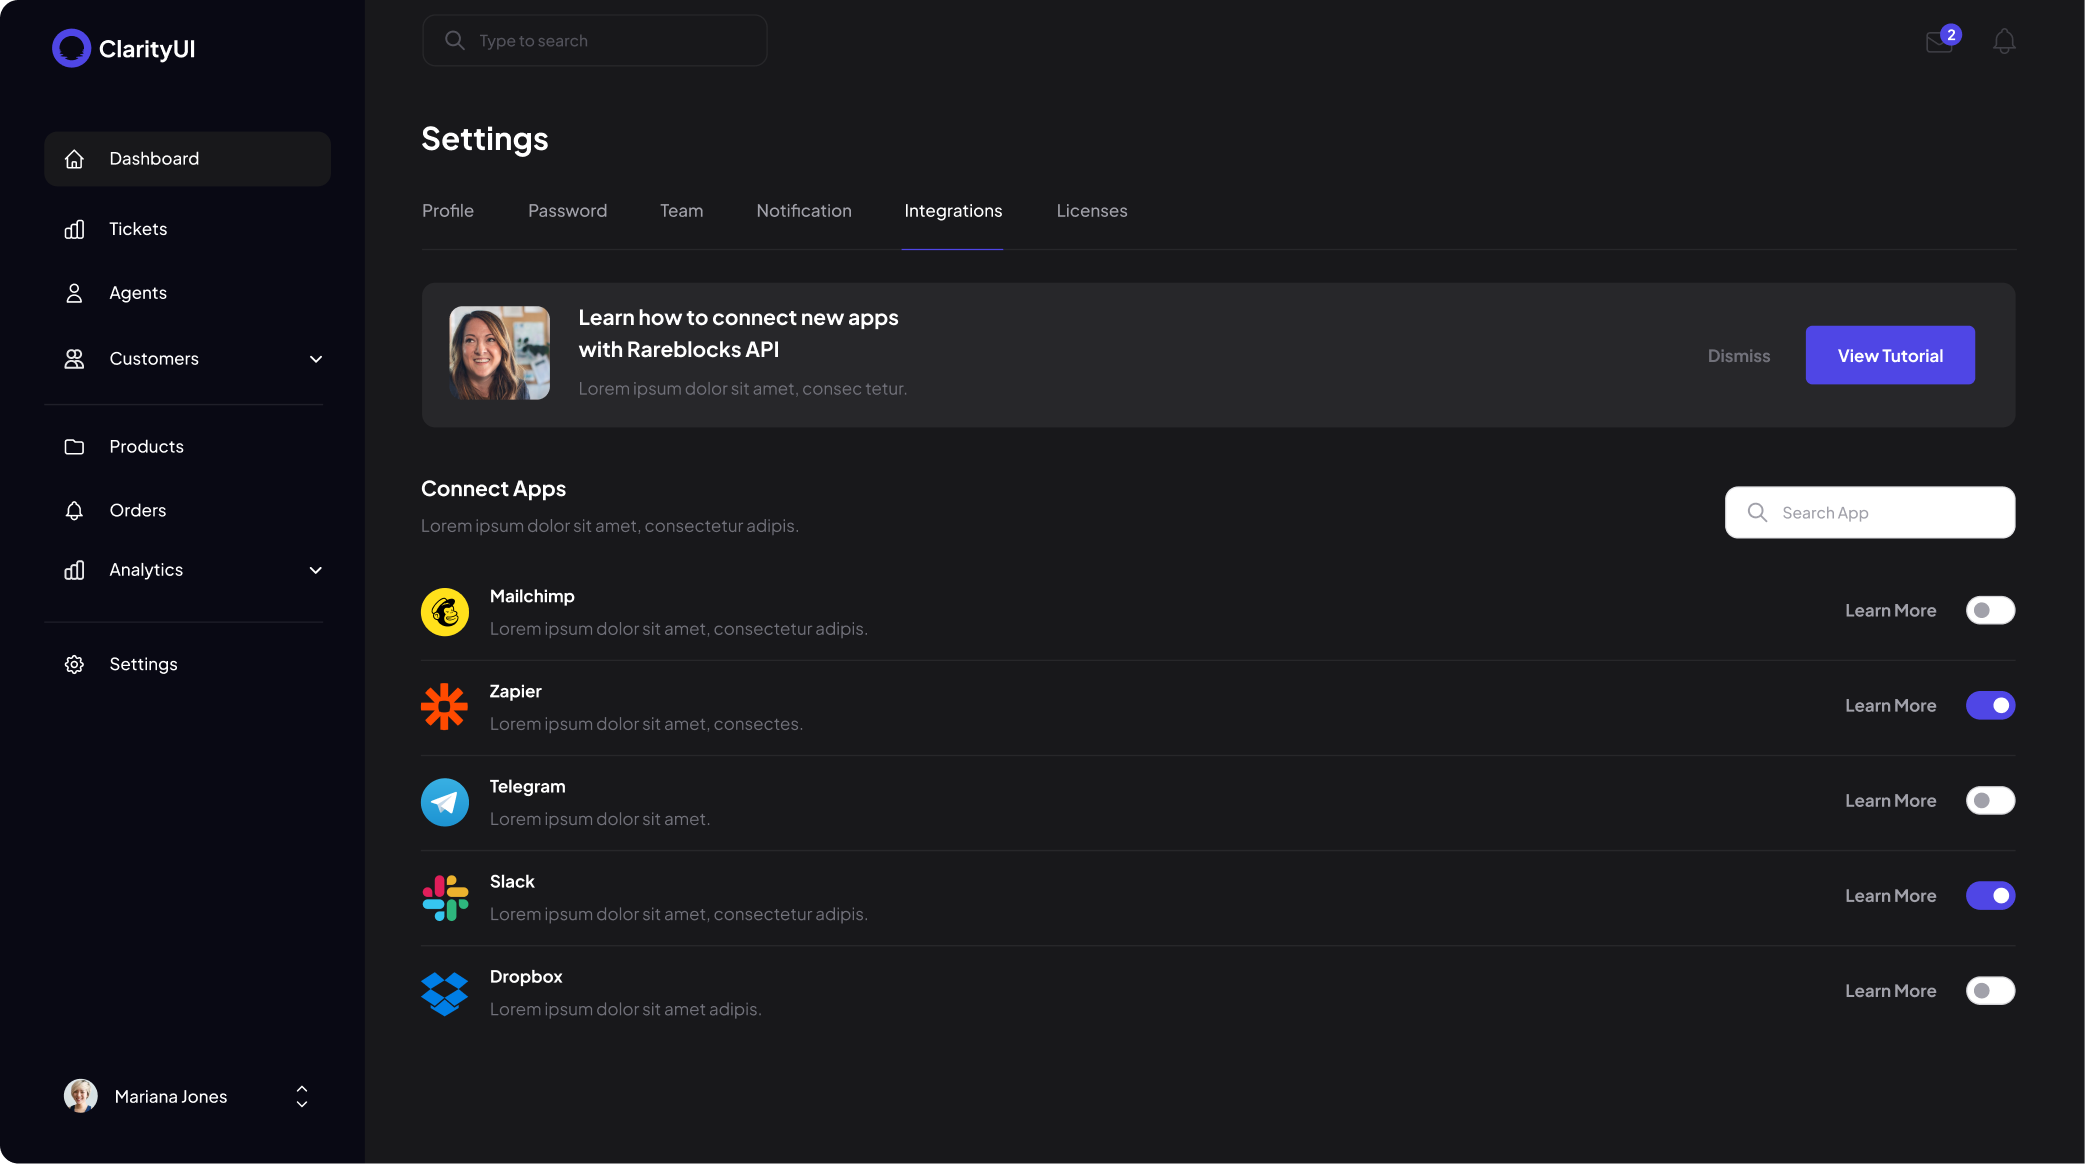The width and height of the screenshot is (2085, 1164).
Task: Click the Dropbox app logo
Action: point(445,993)
